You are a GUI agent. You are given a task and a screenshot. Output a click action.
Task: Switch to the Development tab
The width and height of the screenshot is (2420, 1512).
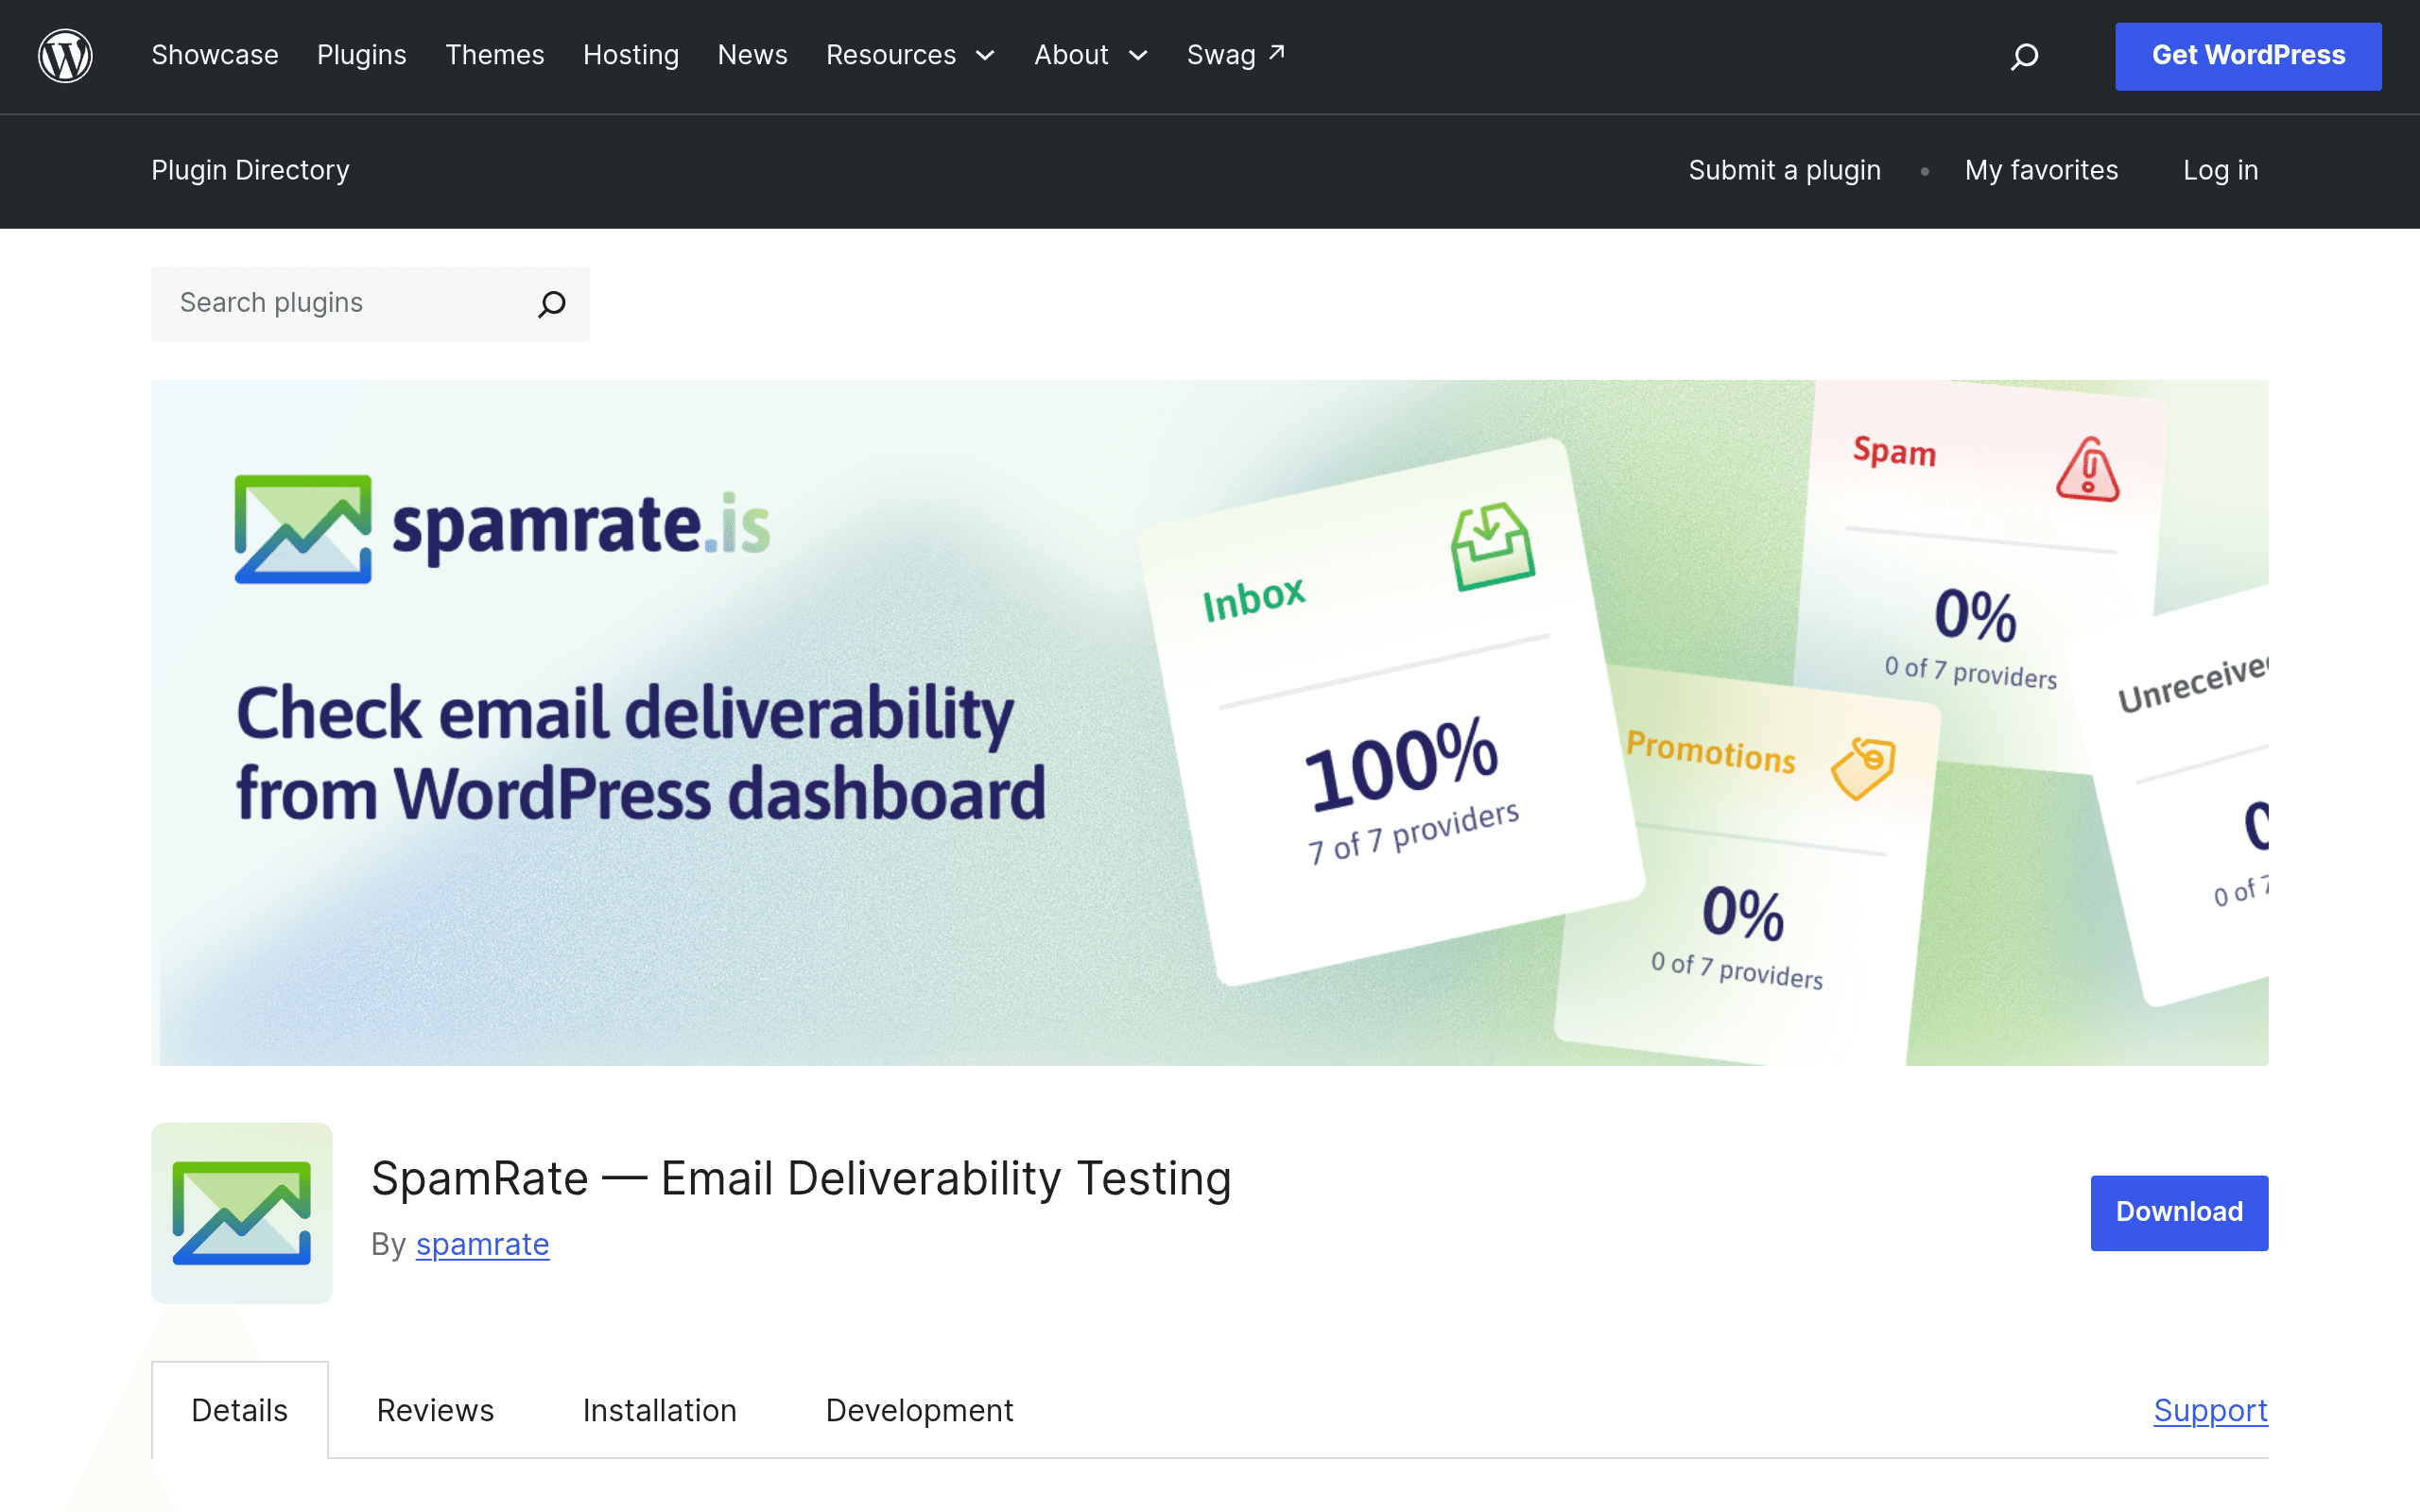click(x=920, y=1410)
